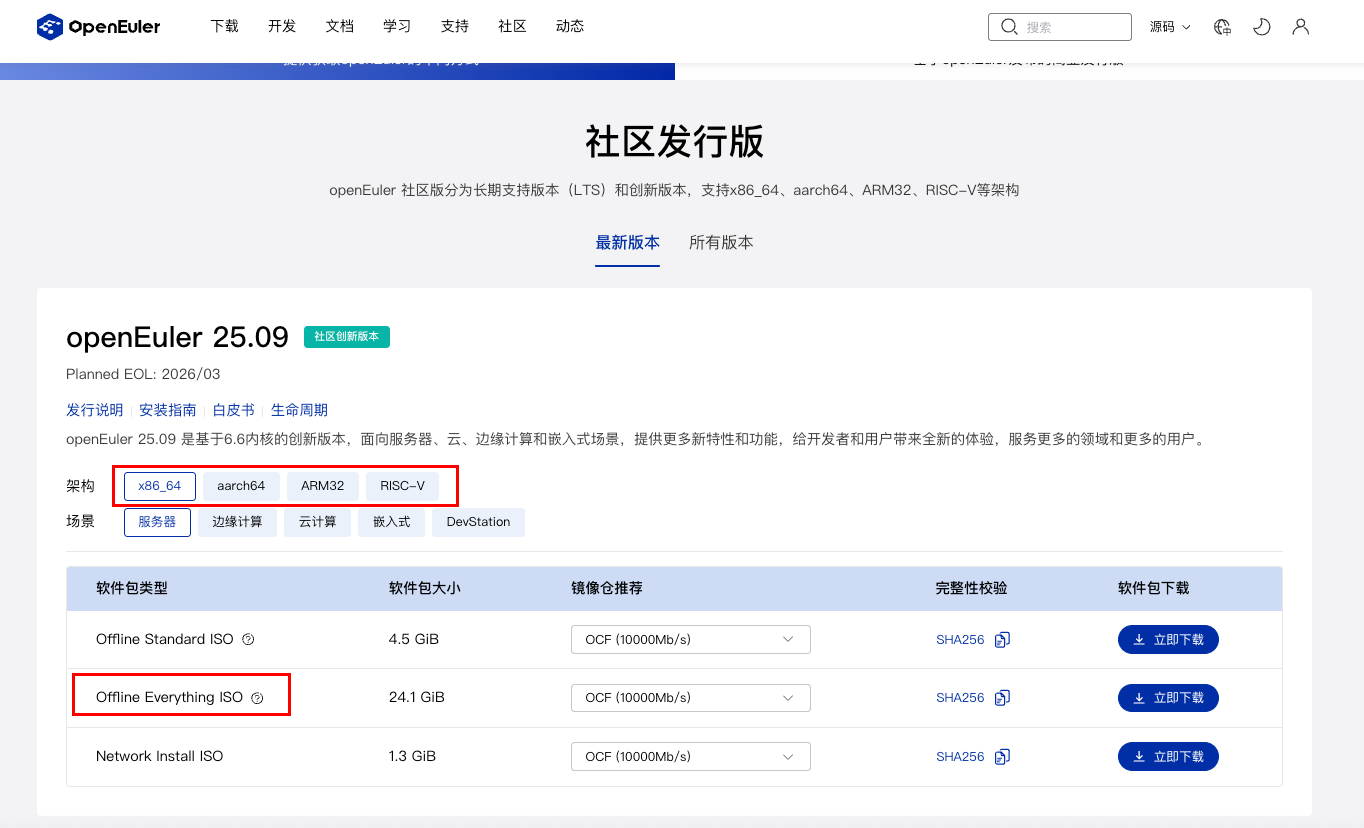This screenshot has height=828, width=1364.
Task: Click the Planned EOL: 2026/03 text
Action: (x=143, y=374)
